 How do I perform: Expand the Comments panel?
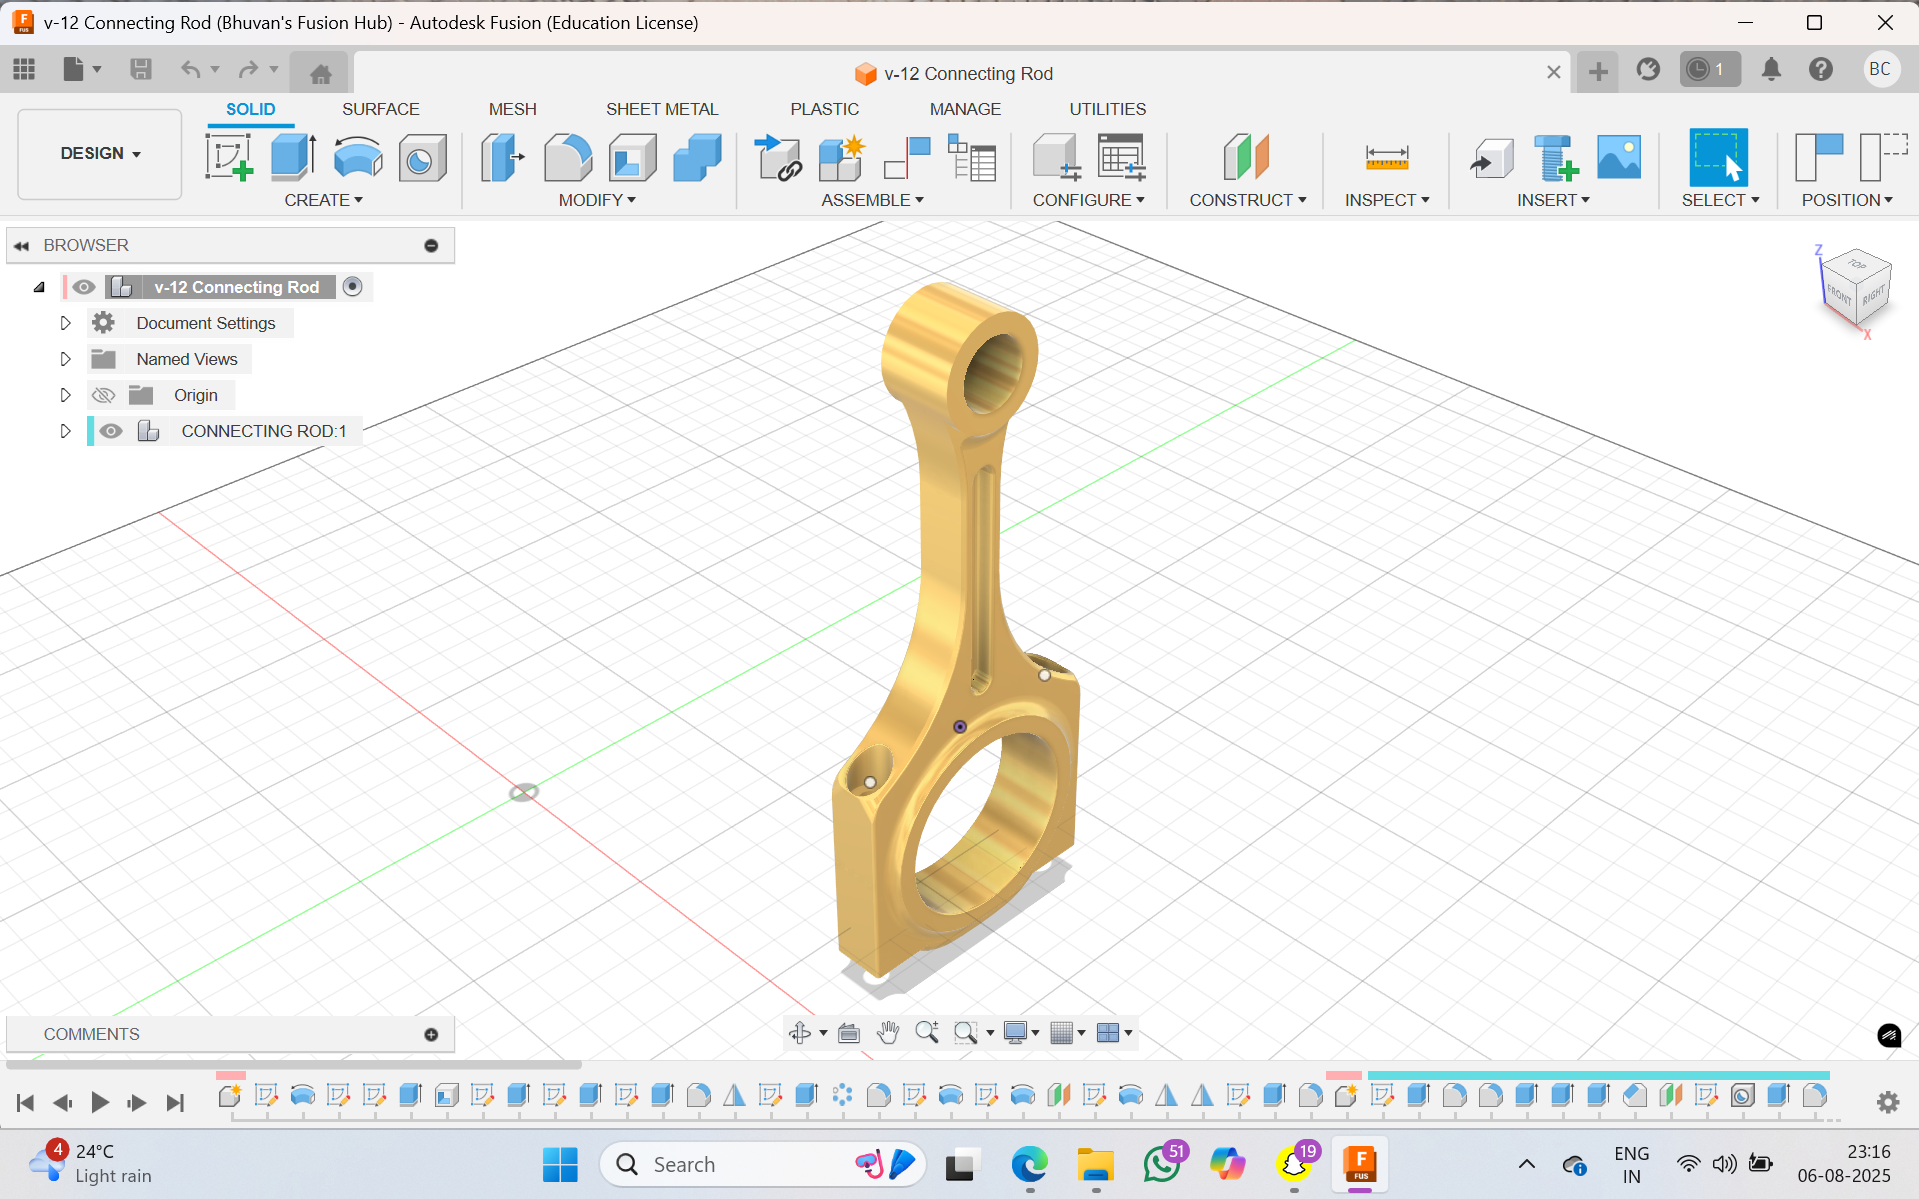(431, 1034)
